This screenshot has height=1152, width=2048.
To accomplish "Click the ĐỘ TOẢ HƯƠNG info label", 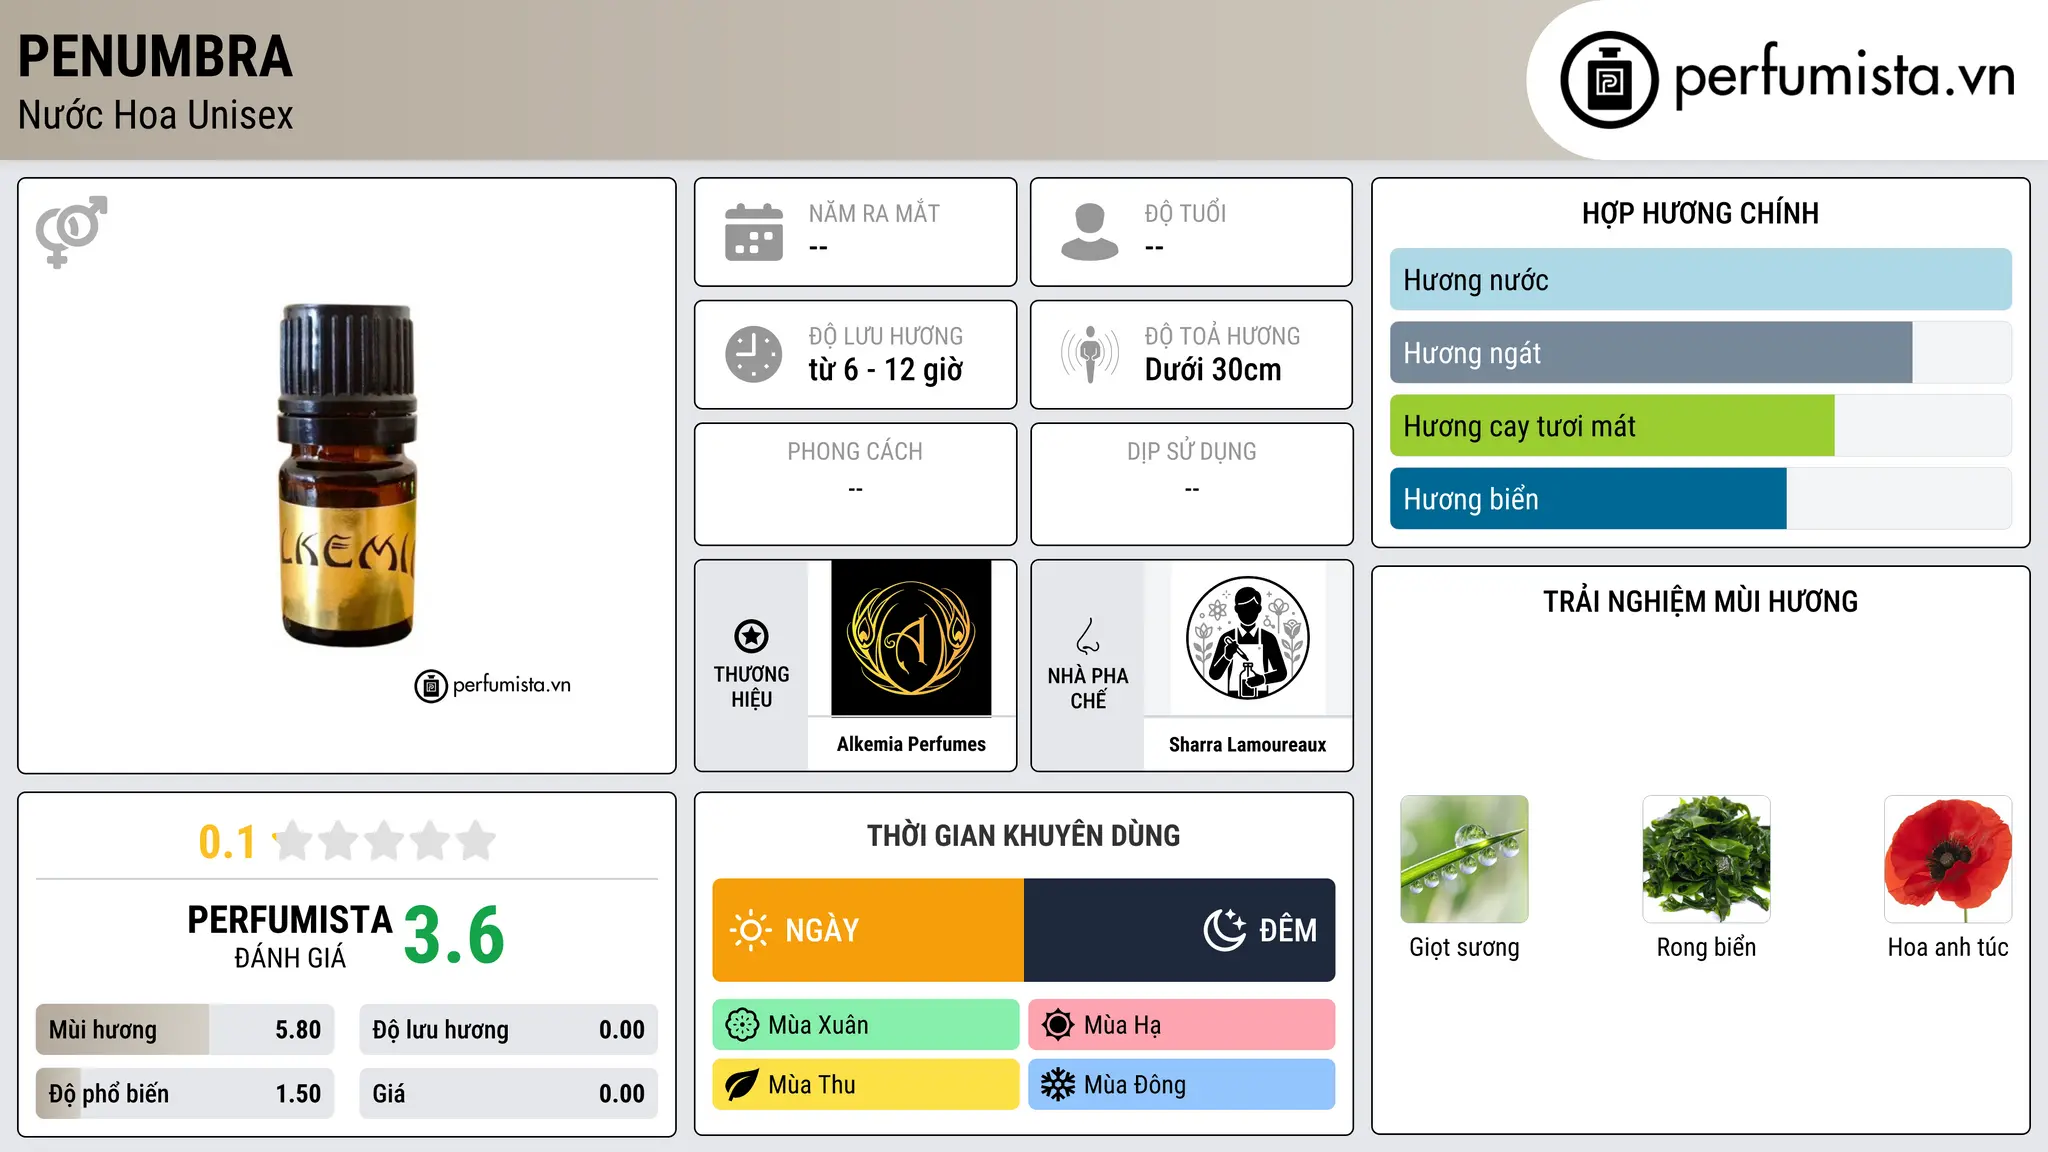I will [1222, 336].
